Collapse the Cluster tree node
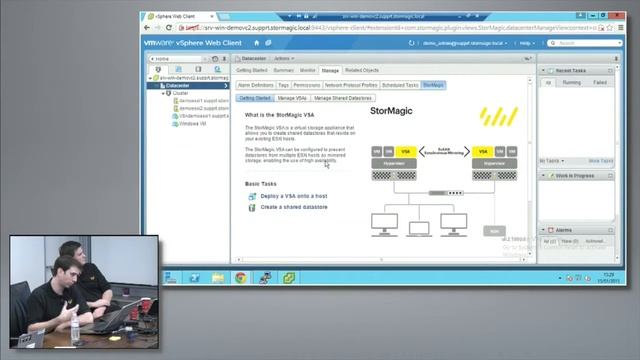The height and width of the screenshot is (360, 640). coord(163,93)
